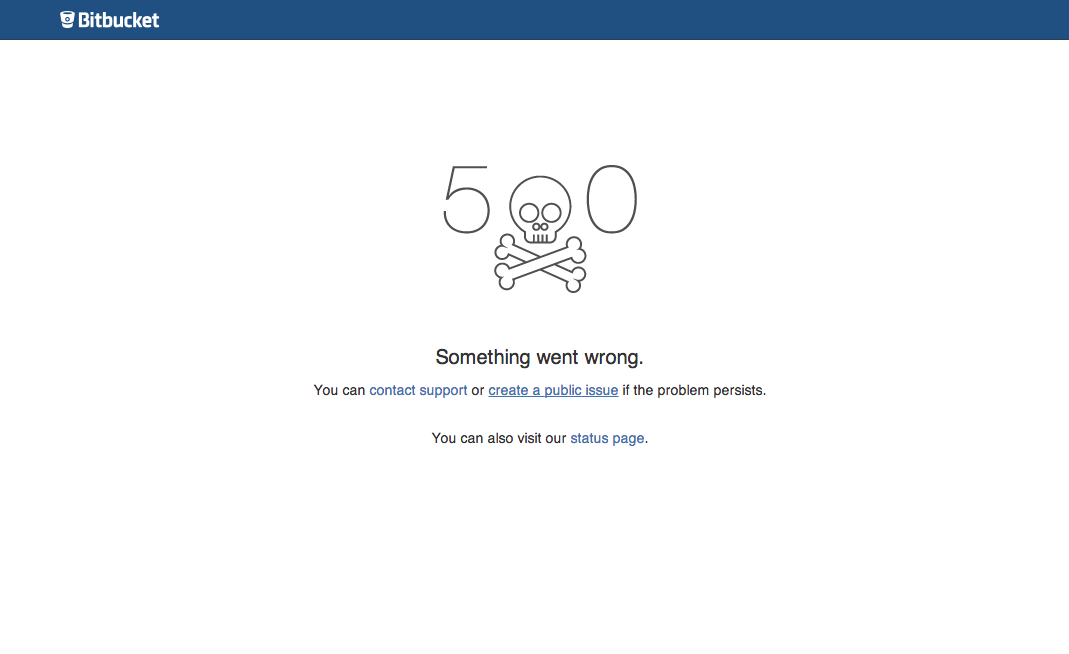Open the contact support link

pyautogui.click(x=418, y=390)
